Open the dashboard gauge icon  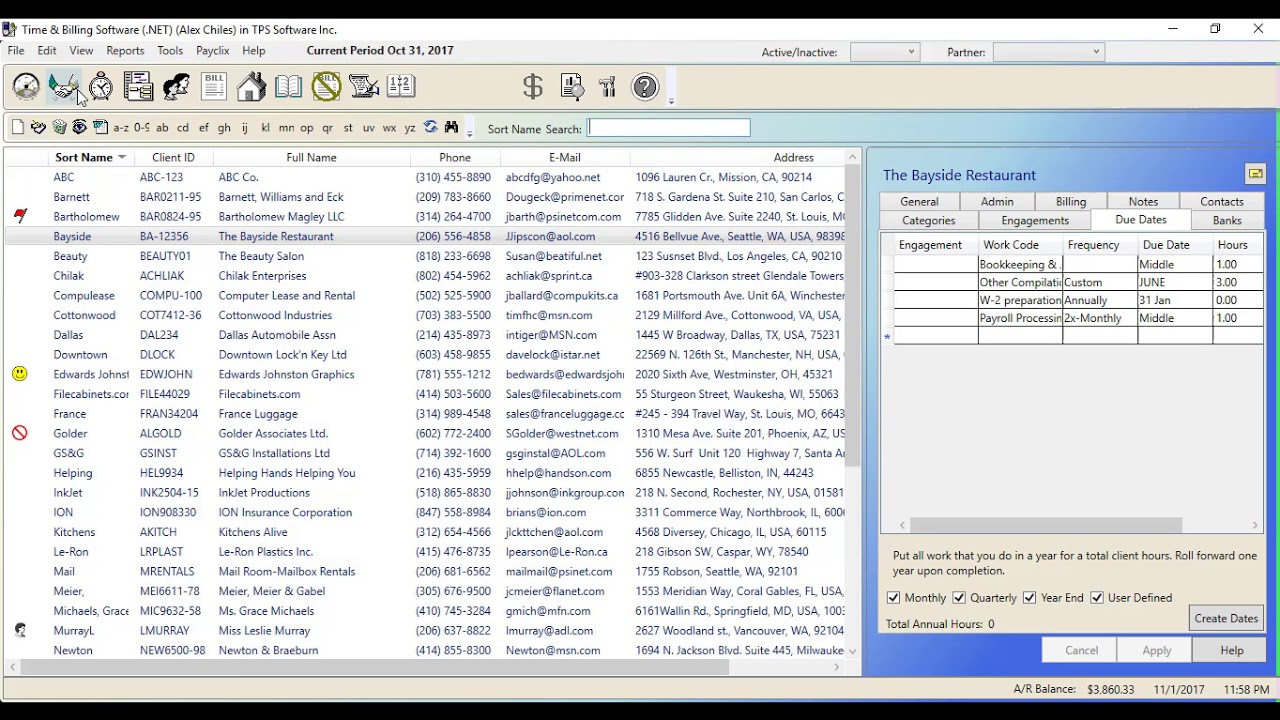pyautogui.click(x=26, y=87)
